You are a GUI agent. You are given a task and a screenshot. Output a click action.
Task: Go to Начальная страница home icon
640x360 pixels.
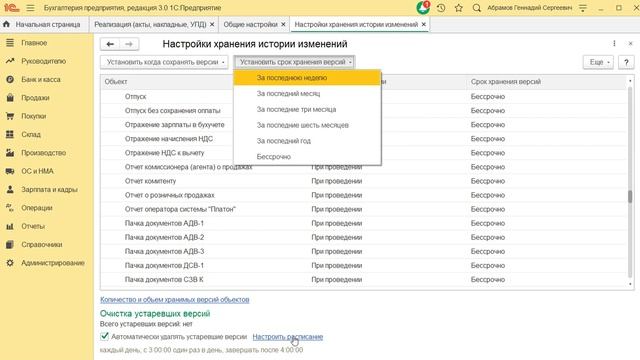click(6, 24)
